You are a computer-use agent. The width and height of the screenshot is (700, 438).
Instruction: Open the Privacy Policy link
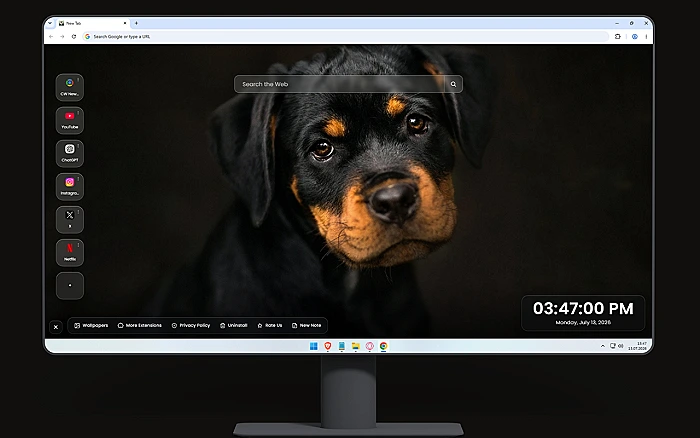(x=191, y=325)
